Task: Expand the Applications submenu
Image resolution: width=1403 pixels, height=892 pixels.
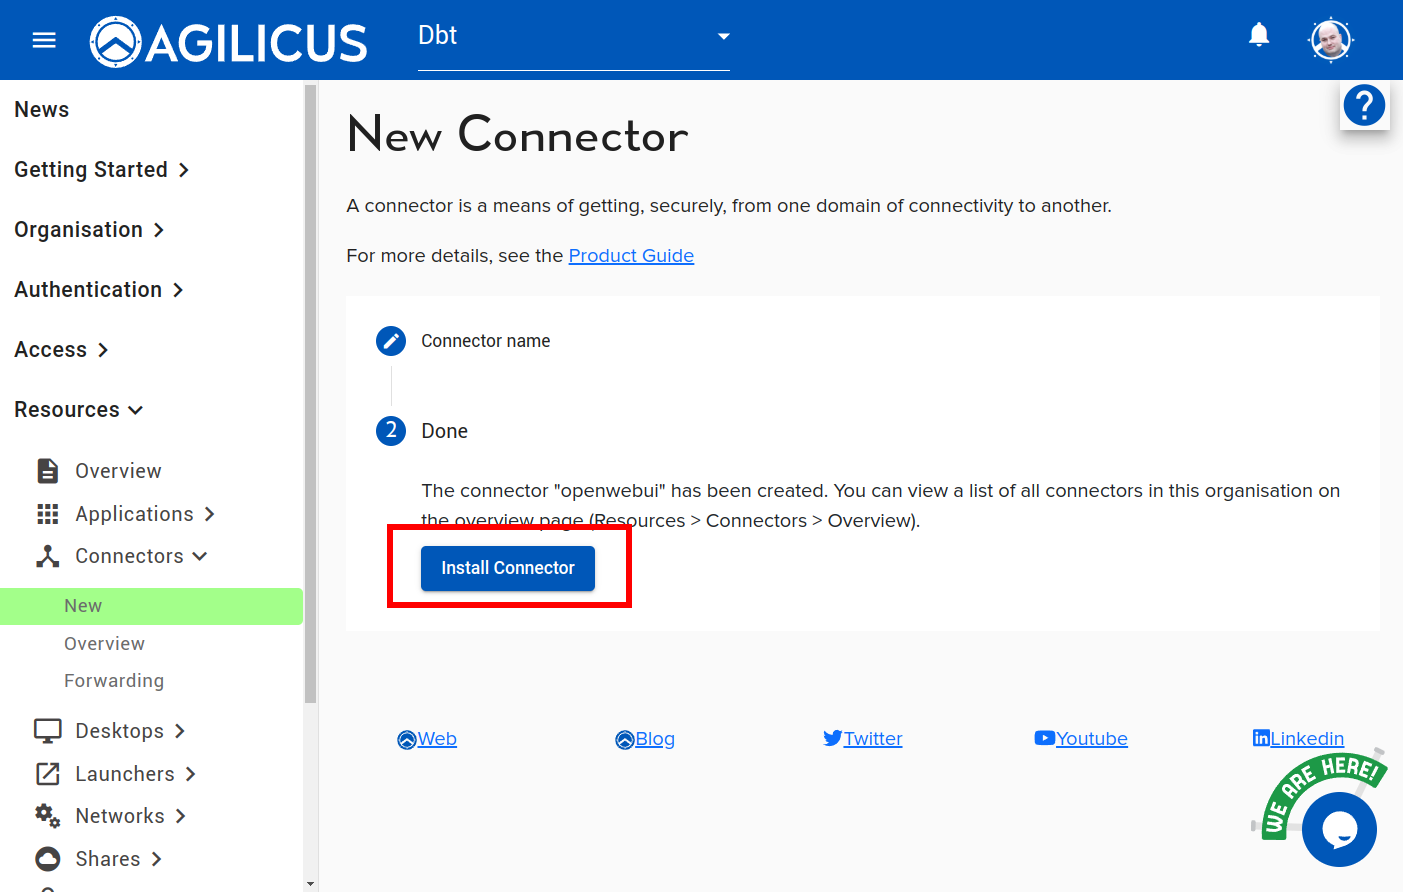Action: [x=145, y=514]
